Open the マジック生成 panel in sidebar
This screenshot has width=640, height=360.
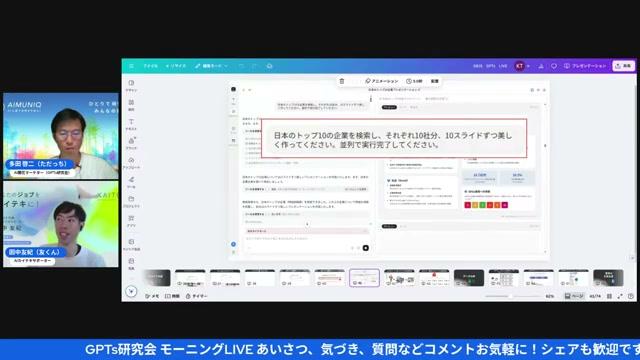pyautogui.click(x=131, y=244)
